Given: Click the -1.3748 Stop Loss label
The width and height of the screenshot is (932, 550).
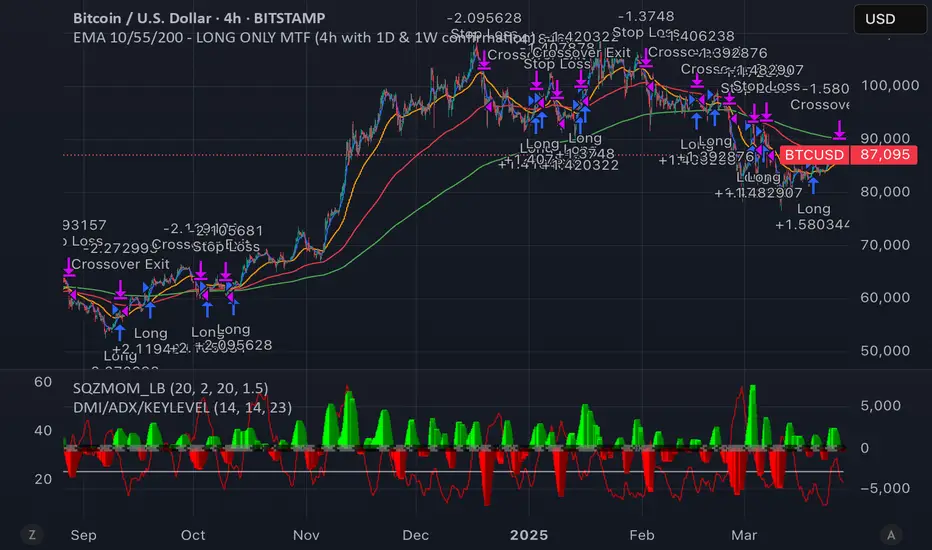Looking at the screenshot, I should coord(646,24).
